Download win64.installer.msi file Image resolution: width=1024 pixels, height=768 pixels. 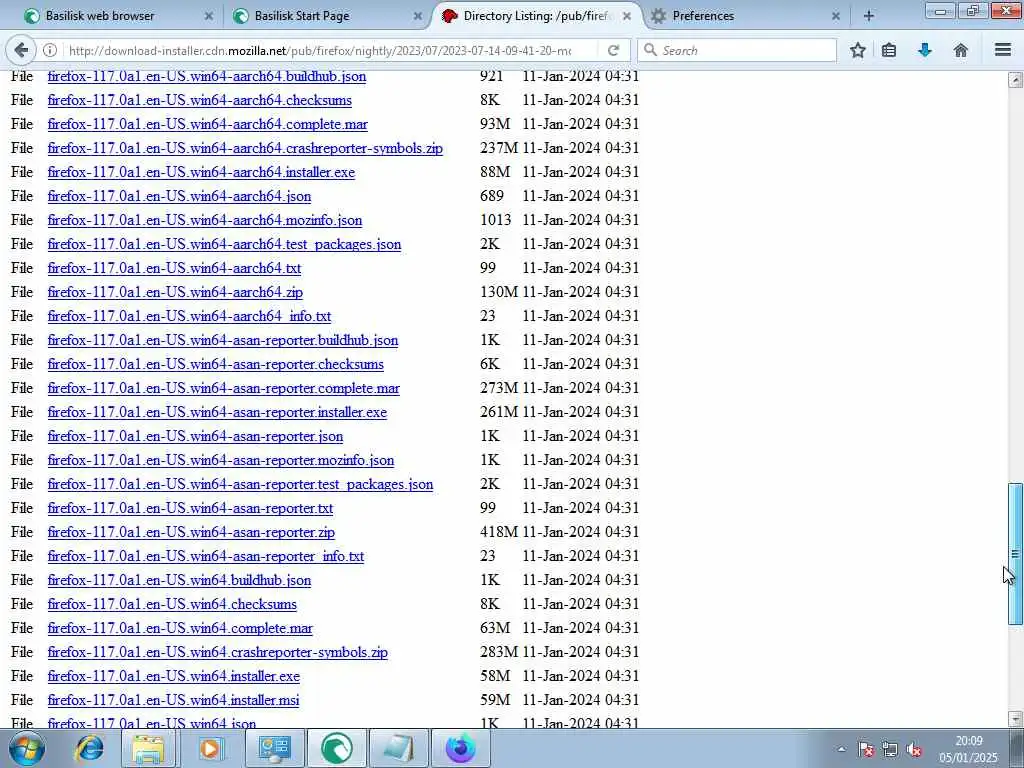point(173,700)
